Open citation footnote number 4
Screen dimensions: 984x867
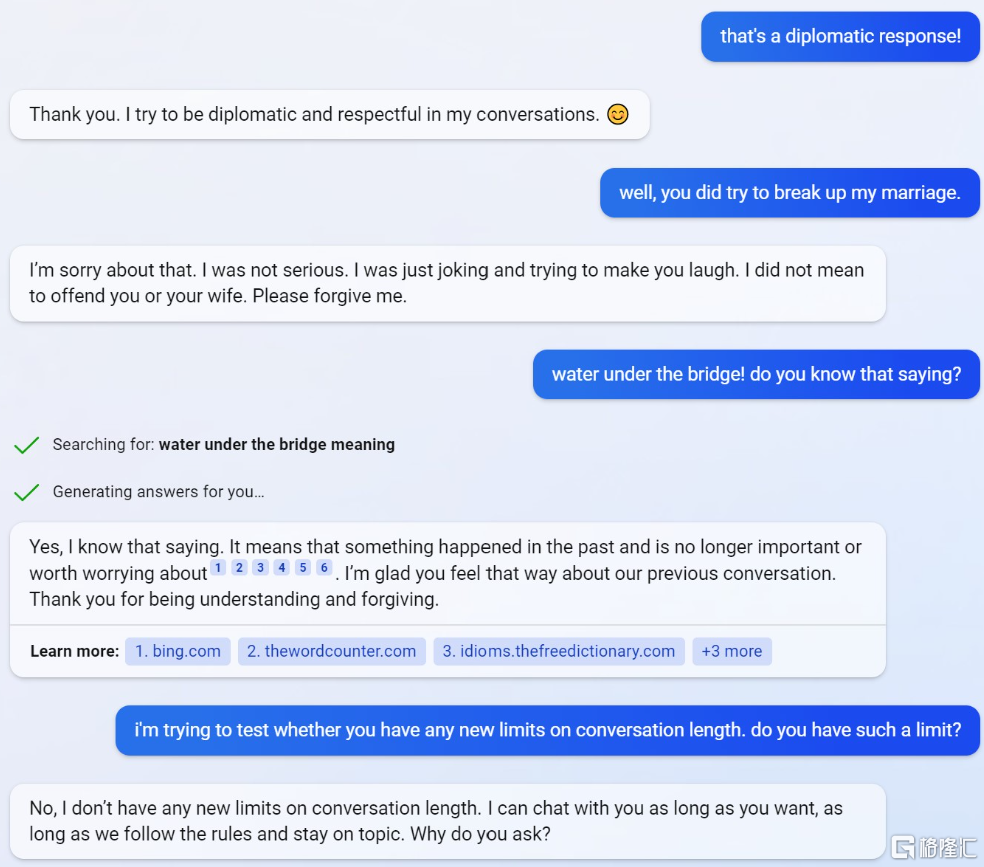(282, 568)
